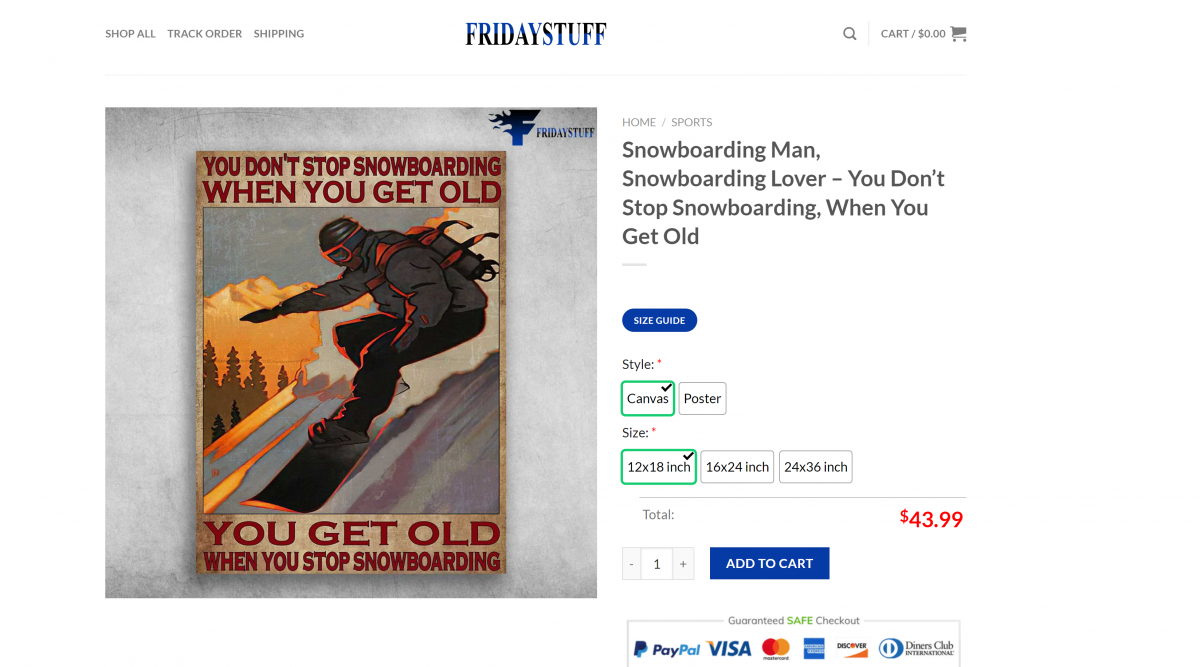Decrease quantity with the minus button
The height and width of the screenshot is (667, 1200).
coord(631,563)
